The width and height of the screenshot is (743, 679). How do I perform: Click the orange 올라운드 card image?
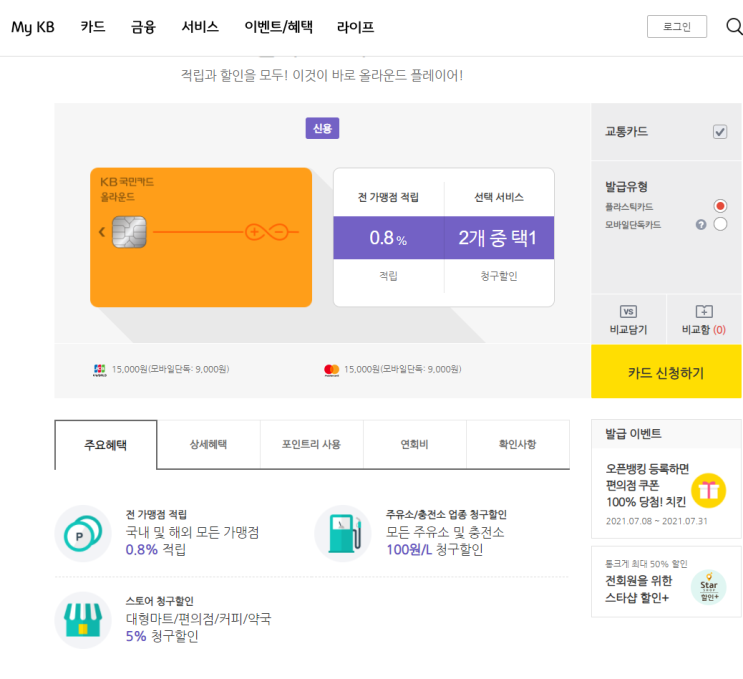pyautogui.click(x=201, y=237)
